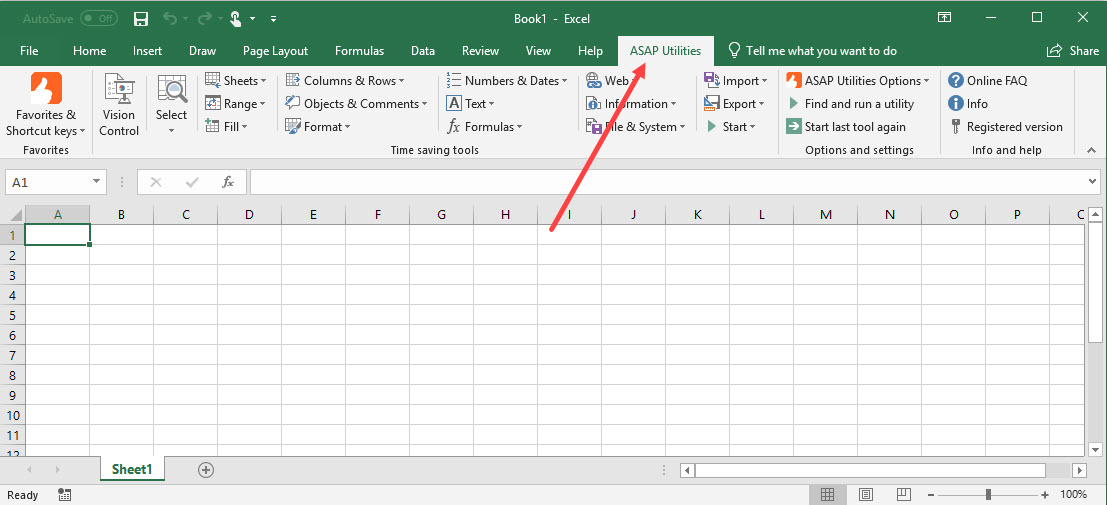Viewport: 1107px width, 505px height.
Task: Click Registered version
Action: [x=1005, y=126]
